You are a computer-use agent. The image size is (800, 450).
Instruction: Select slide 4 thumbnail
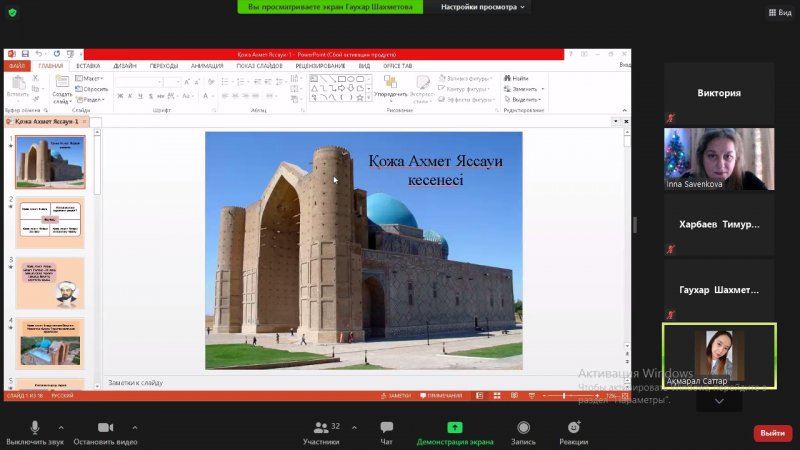tap(50, 343)
